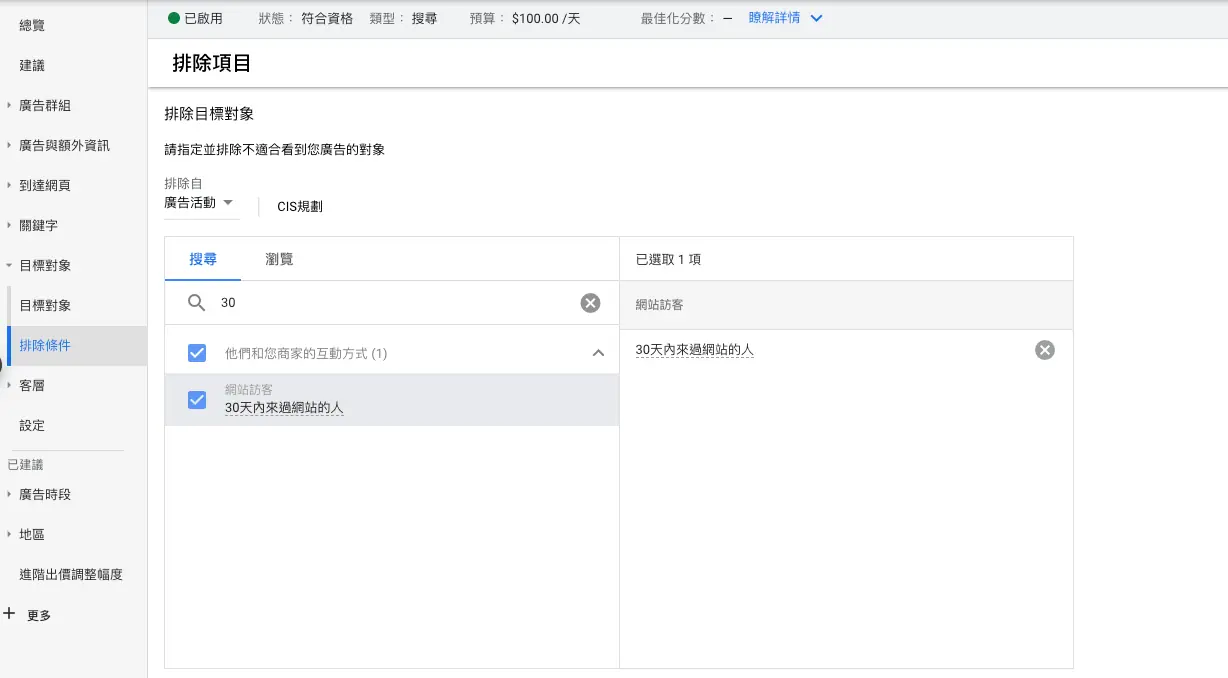Expand the 到達網頁 sidebar arrow
Screen dimensions: 1228x678
tap(9, 185)
